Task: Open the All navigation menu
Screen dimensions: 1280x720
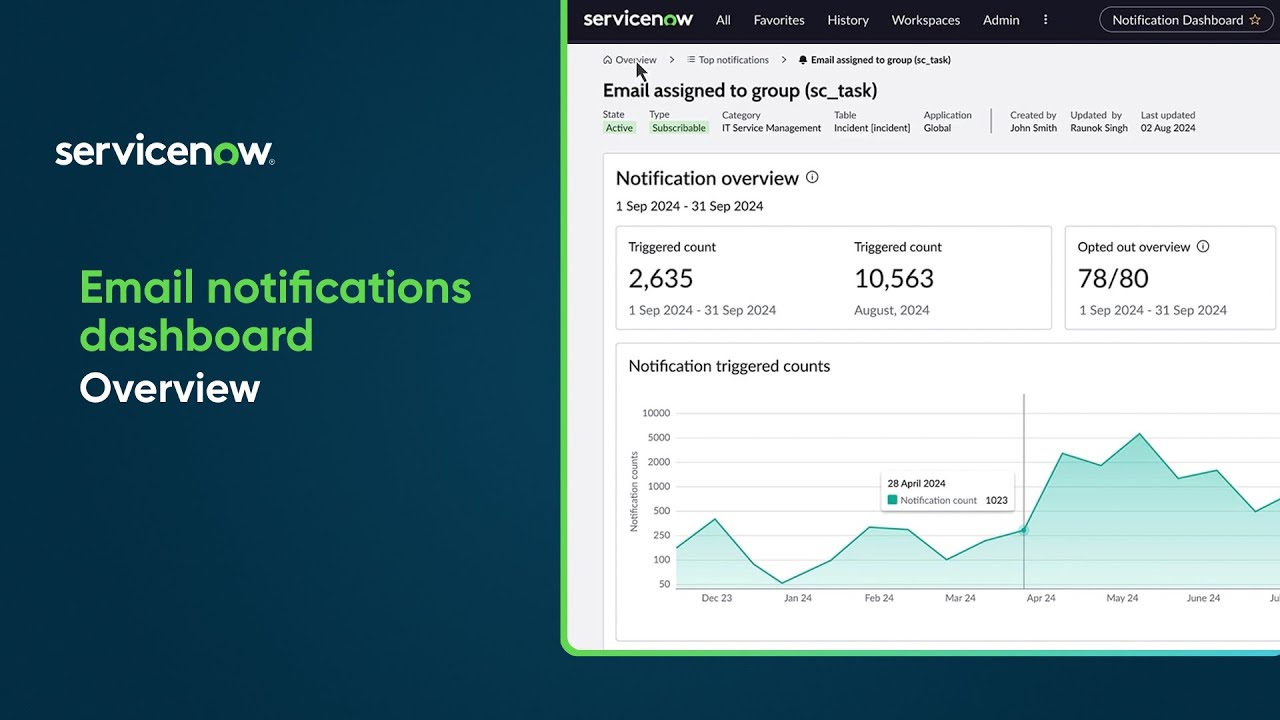Action: click(723, 19)
